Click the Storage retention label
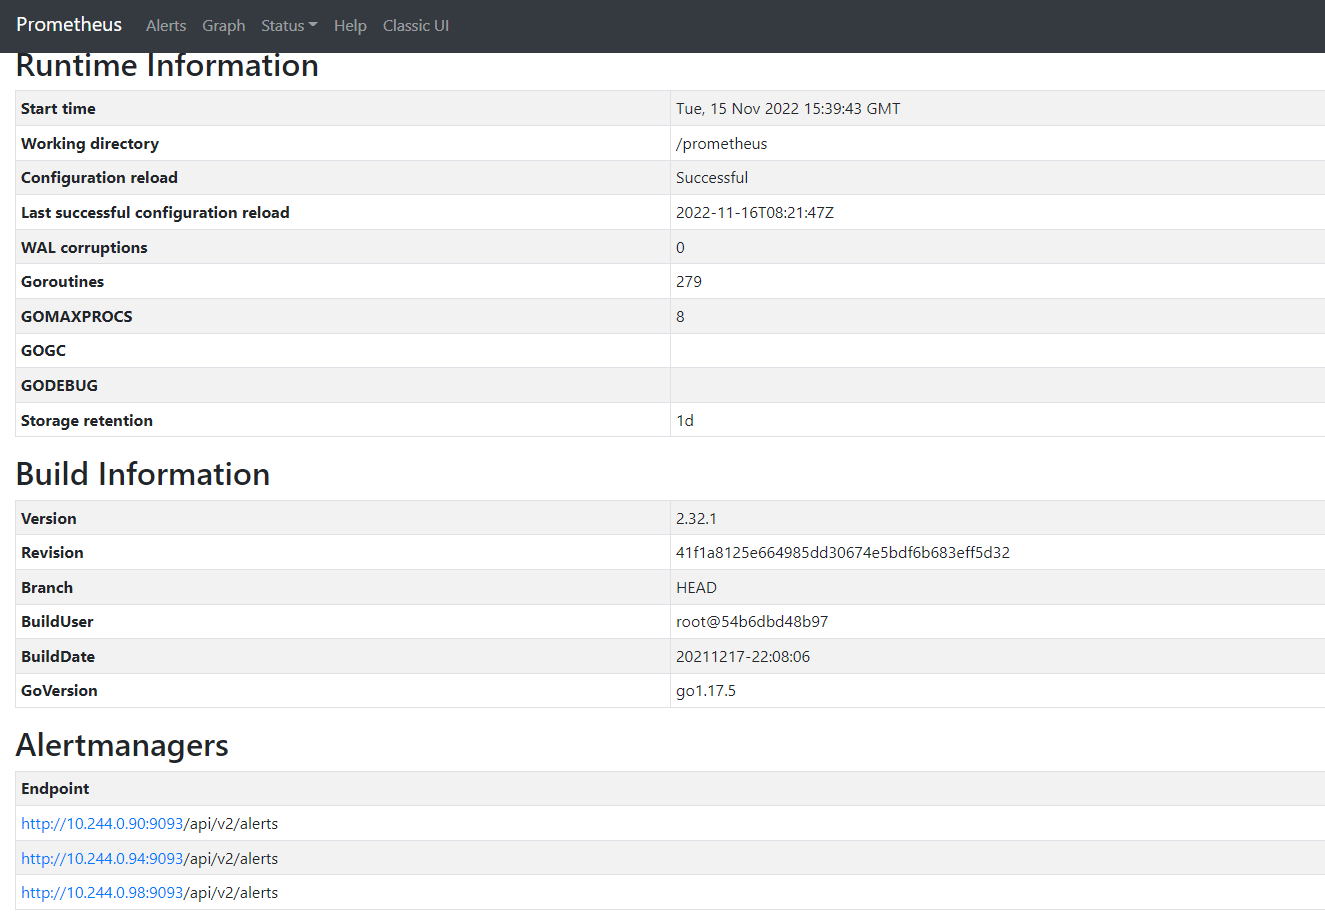Viewport: 1325px width, 916px height. [87, 421]
